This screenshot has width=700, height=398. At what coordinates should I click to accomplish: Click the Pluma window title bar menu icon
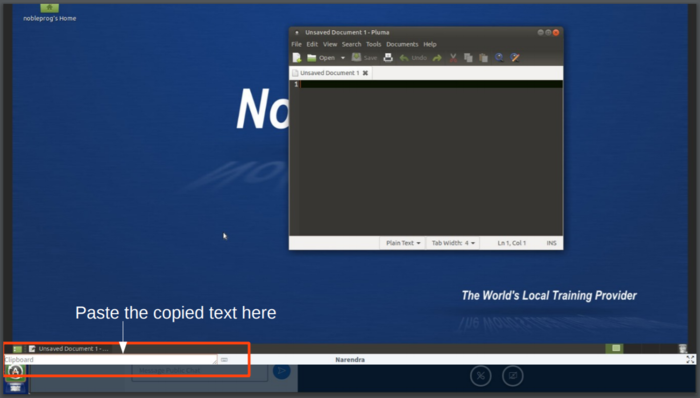coord(297,33)
